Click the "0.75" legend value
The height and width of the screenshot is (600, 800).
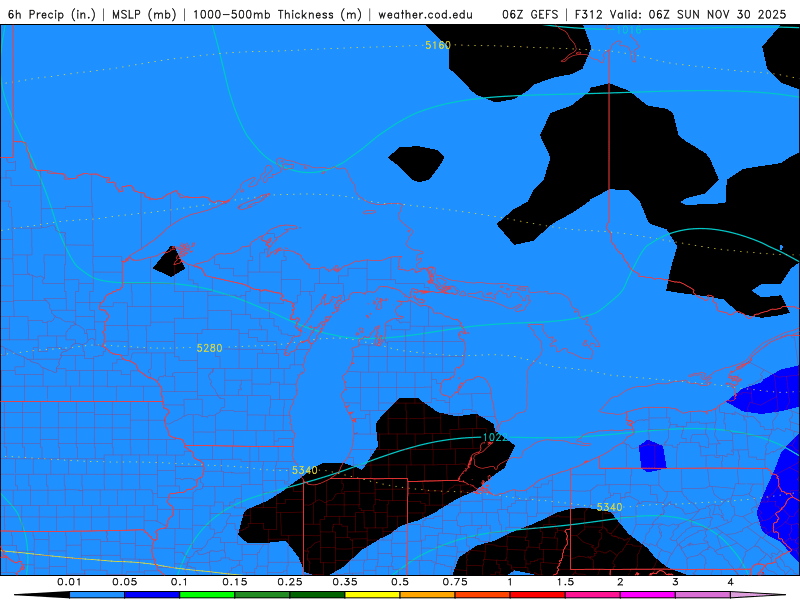pyautogui.click(x=455, y=582)
